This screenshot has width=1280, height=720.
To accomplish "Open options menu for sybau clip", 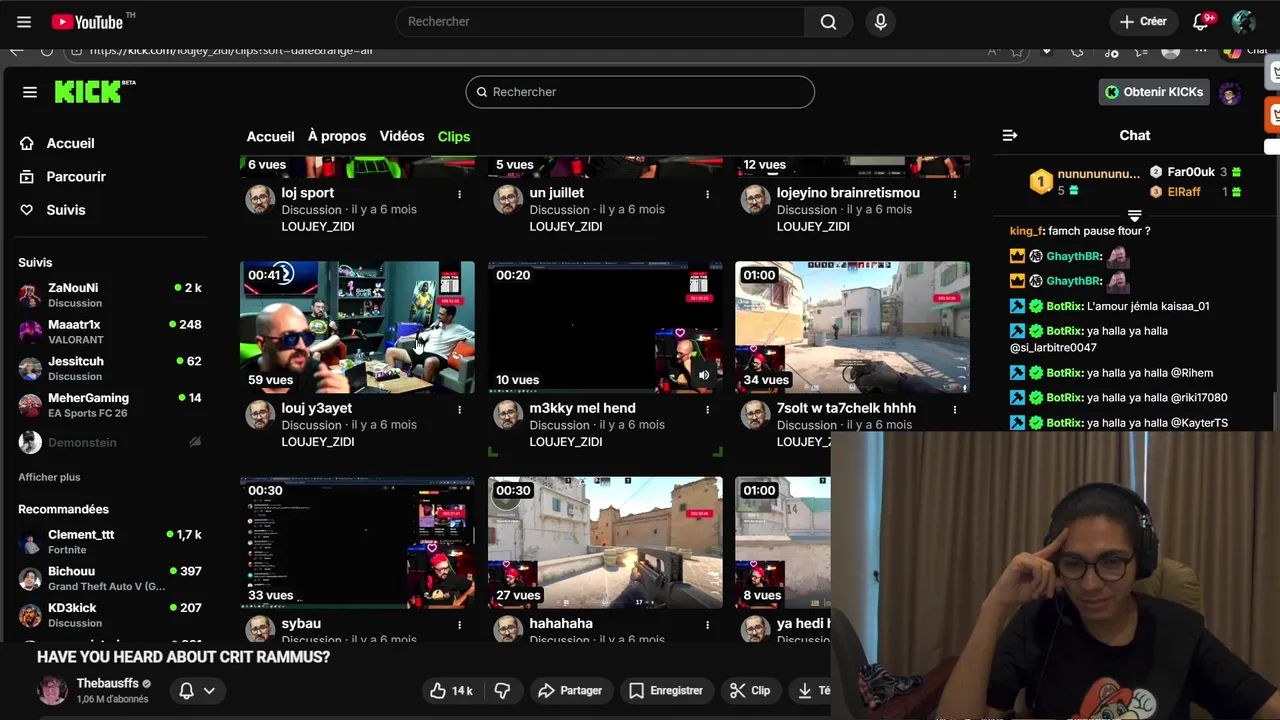I will coord(460,624).
